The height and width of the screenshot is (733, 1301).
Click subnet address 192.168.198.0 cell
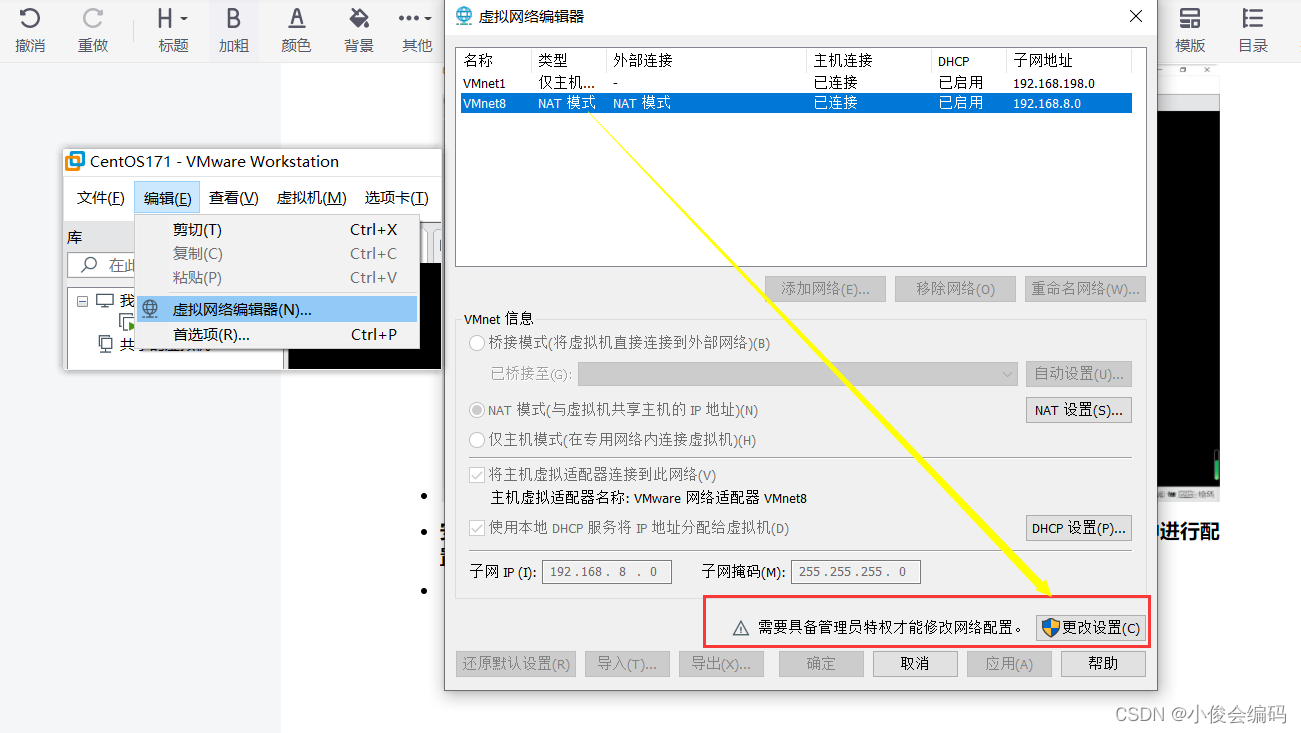coord(1054,84)
